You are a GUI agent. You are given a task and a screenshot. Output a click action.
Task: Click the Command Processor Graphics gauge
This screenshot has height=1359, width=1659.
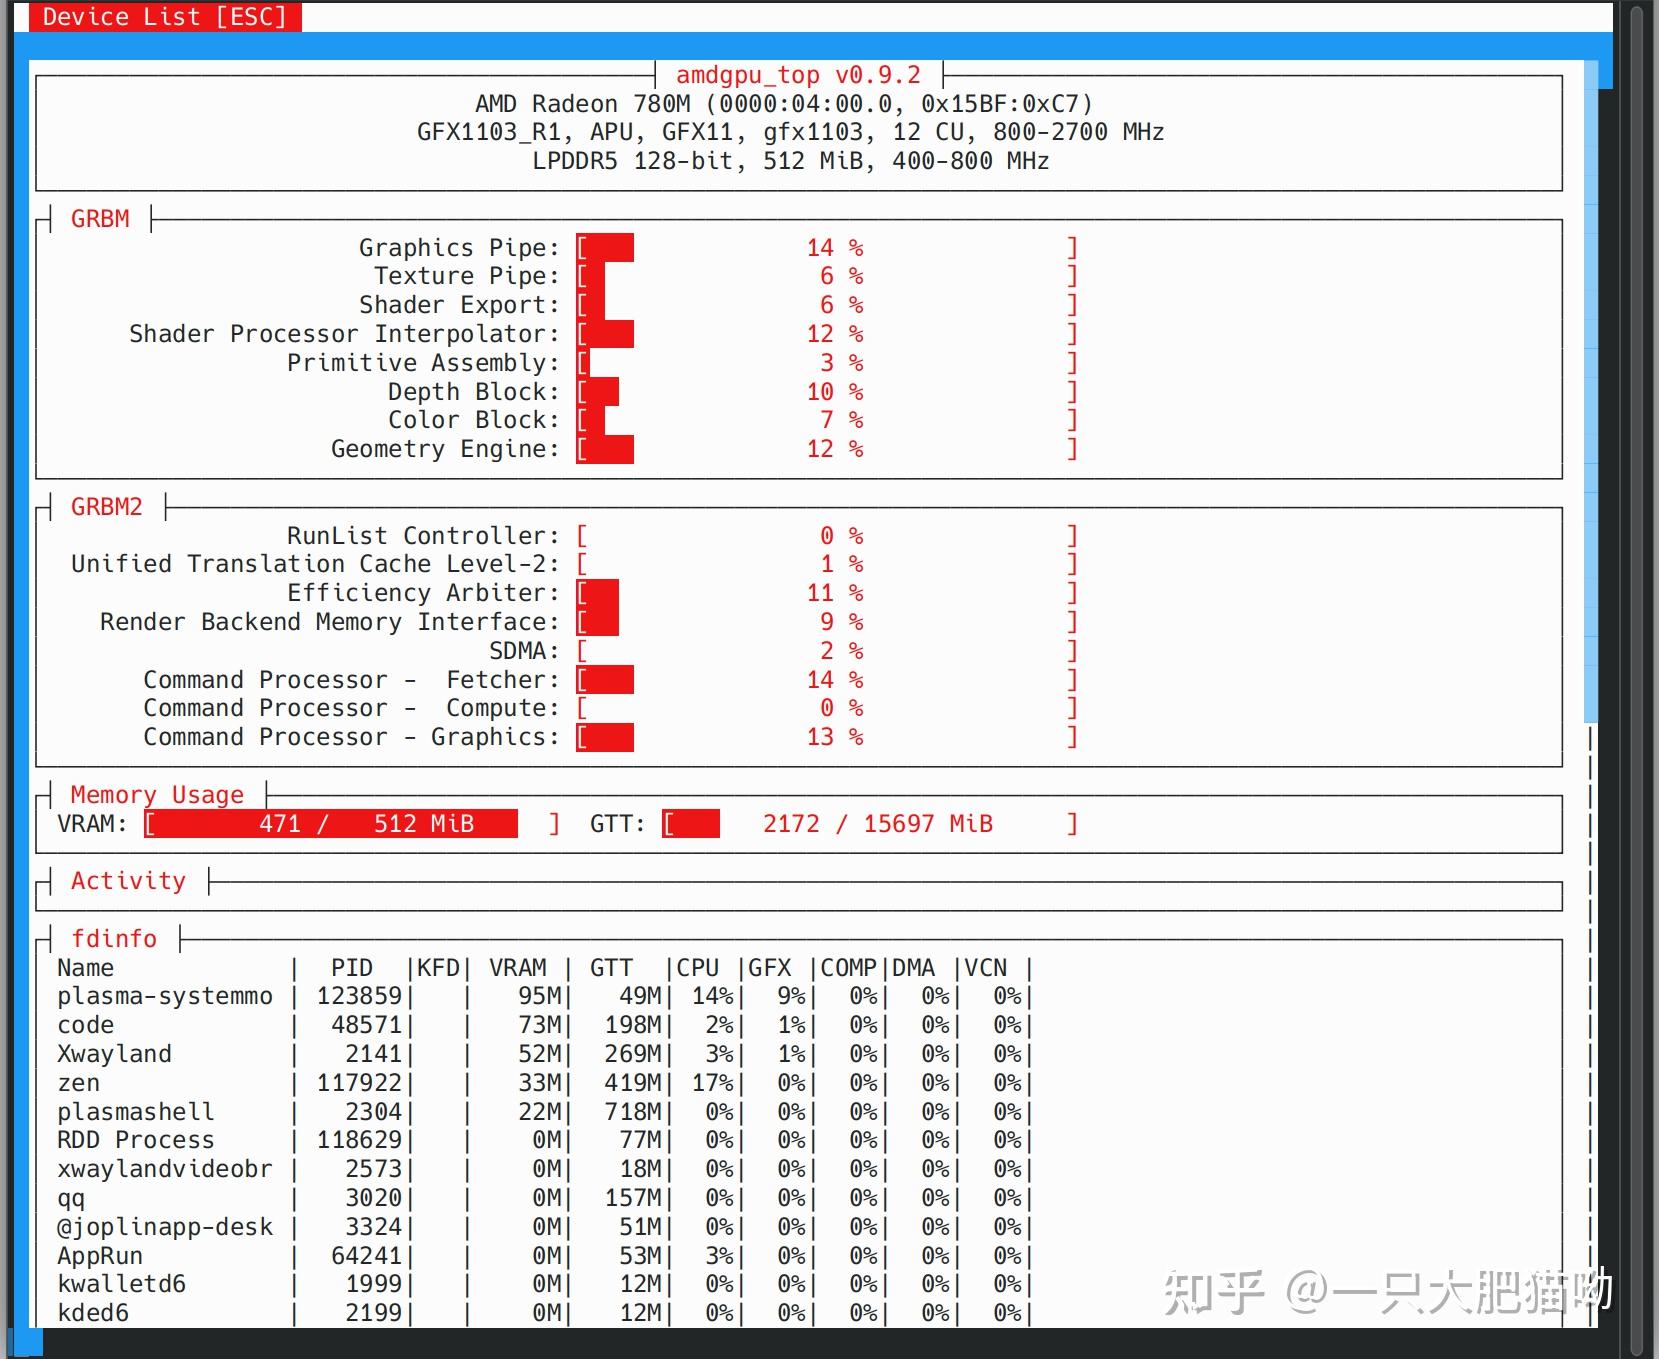(x=826, y=737)
